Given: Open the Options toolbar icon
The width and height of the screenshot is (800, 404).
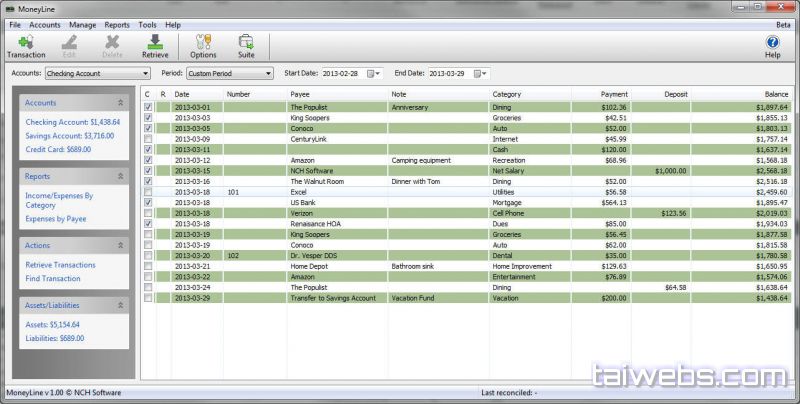Looking at the screenshot, I should [x=203, y=46].
